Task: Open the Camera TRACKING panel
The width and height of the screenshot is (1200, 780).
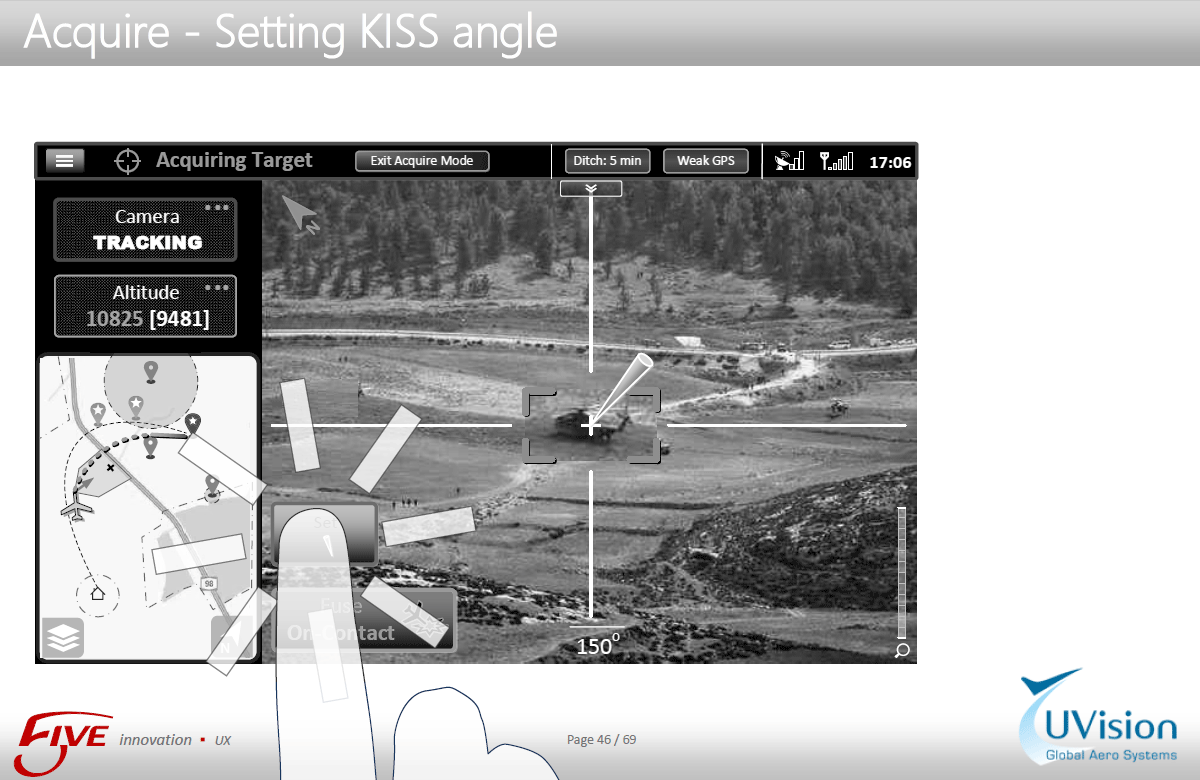Action: [x=146, y=230]
